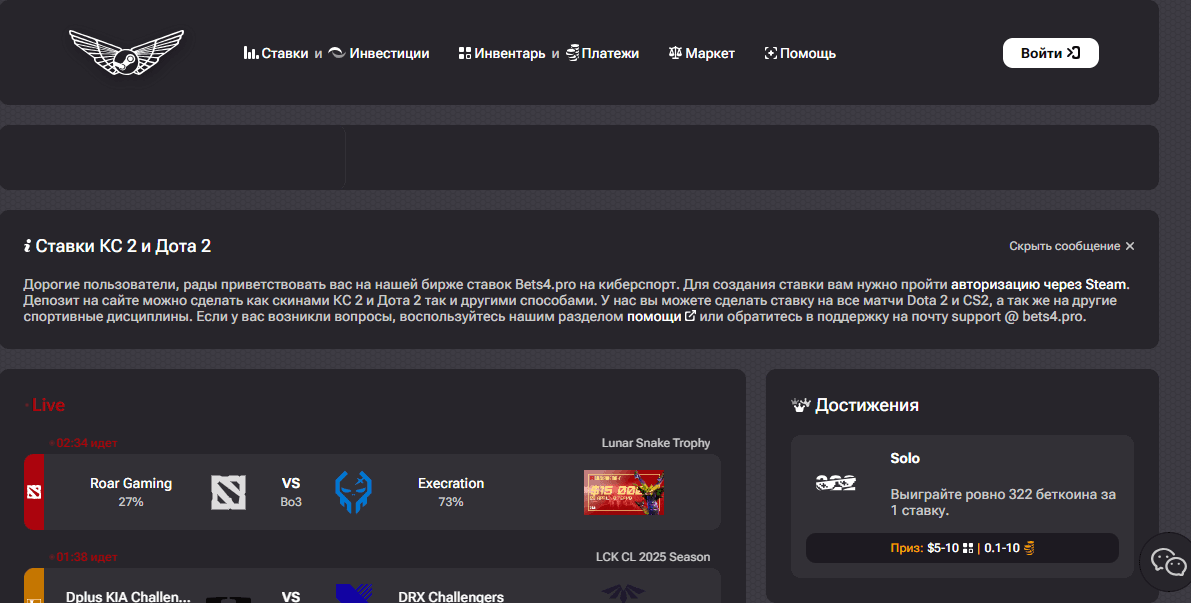Open the Инвентарь menu item

[x=502, y=53]
